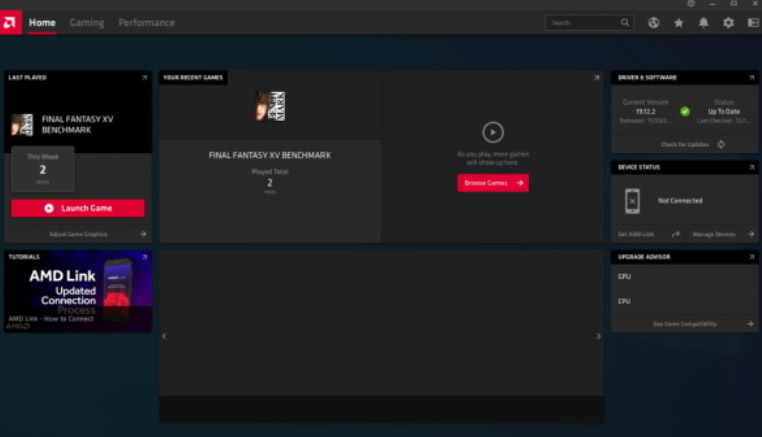Expand the Upgrade Advisor card
762x437 pixels.
[x=751, y=257]
